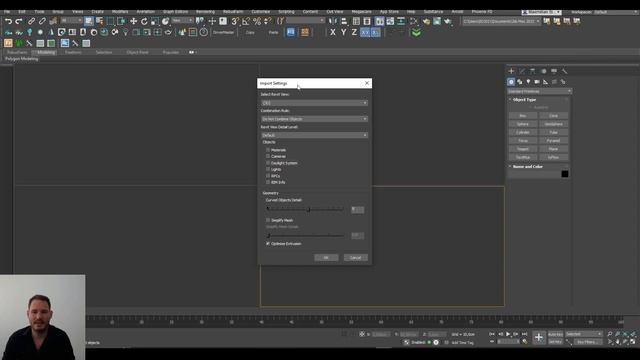The image size is (640, 360).
Task: Select the Shapes category icon
Action: [520, 82]
